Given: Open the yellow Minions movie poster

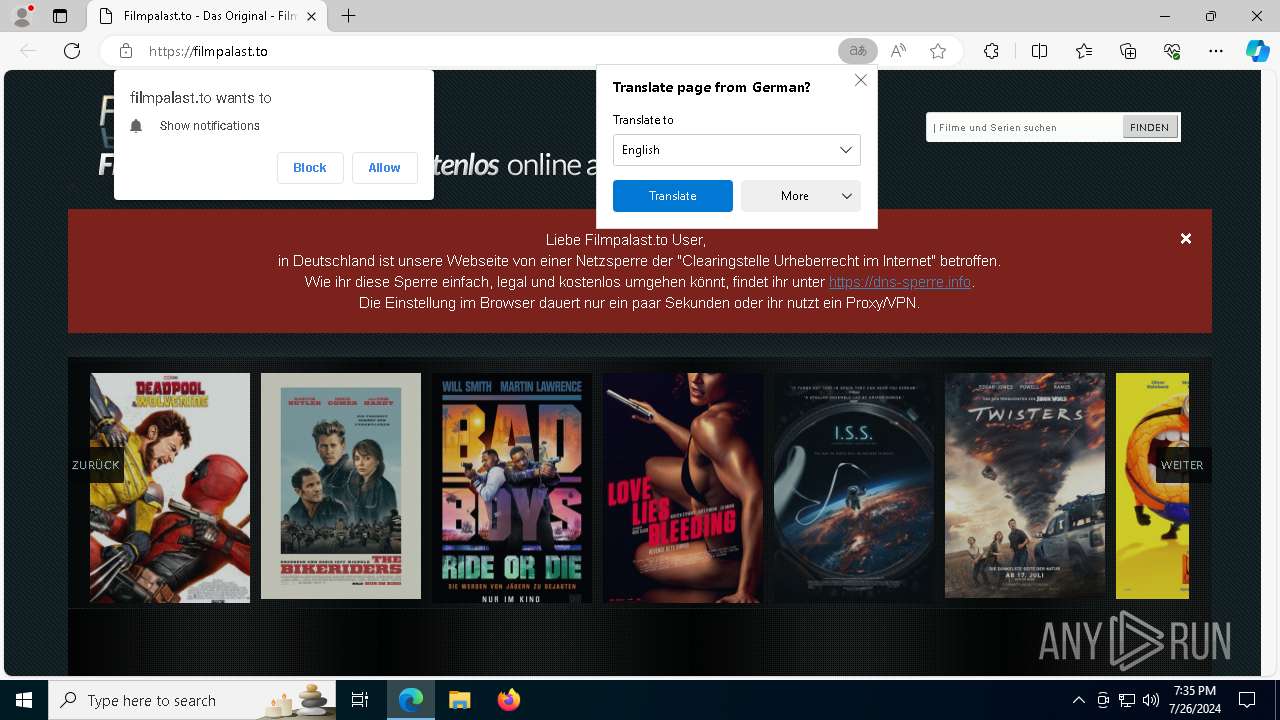Looking at the screenshot, I should click(x=1152, y=486).
